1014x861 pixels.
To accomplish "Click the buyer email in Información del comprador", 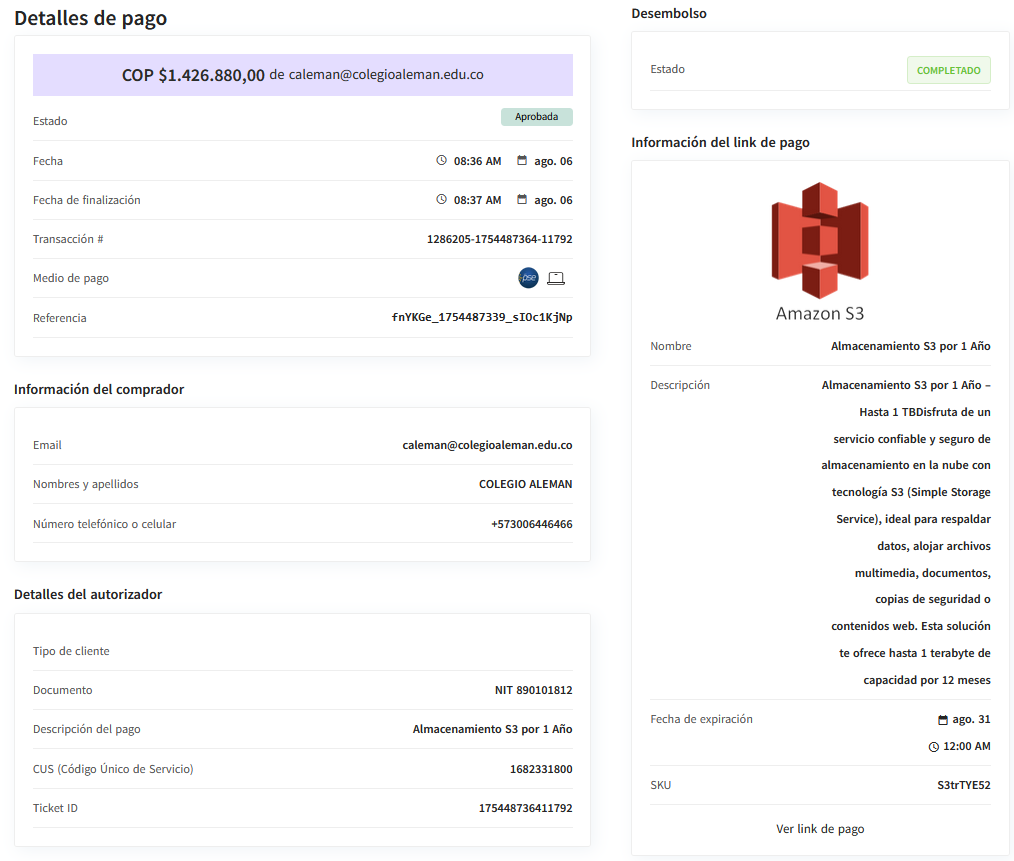I will coord(487,445).
